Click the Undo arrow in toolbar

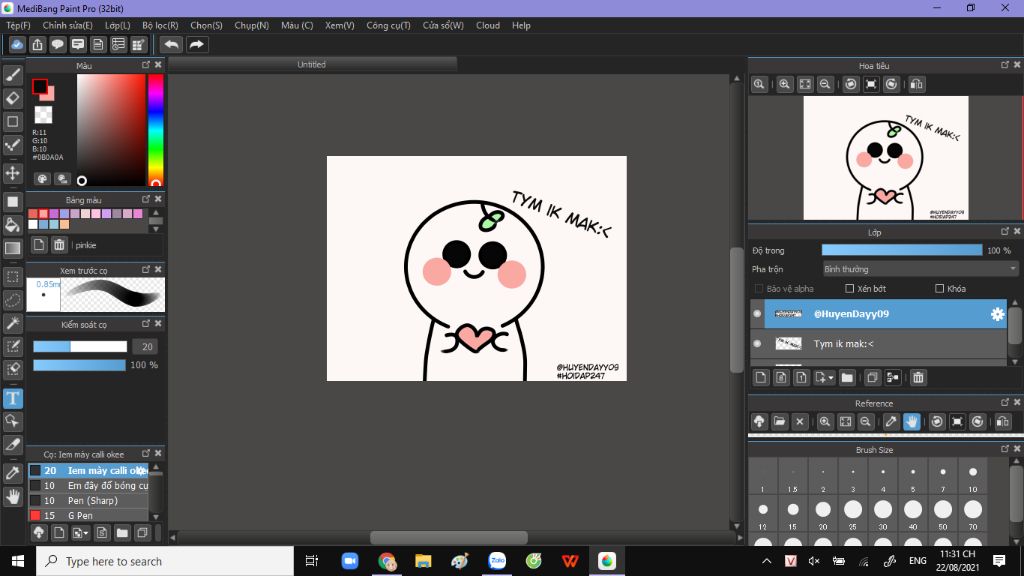coord(172,44)
